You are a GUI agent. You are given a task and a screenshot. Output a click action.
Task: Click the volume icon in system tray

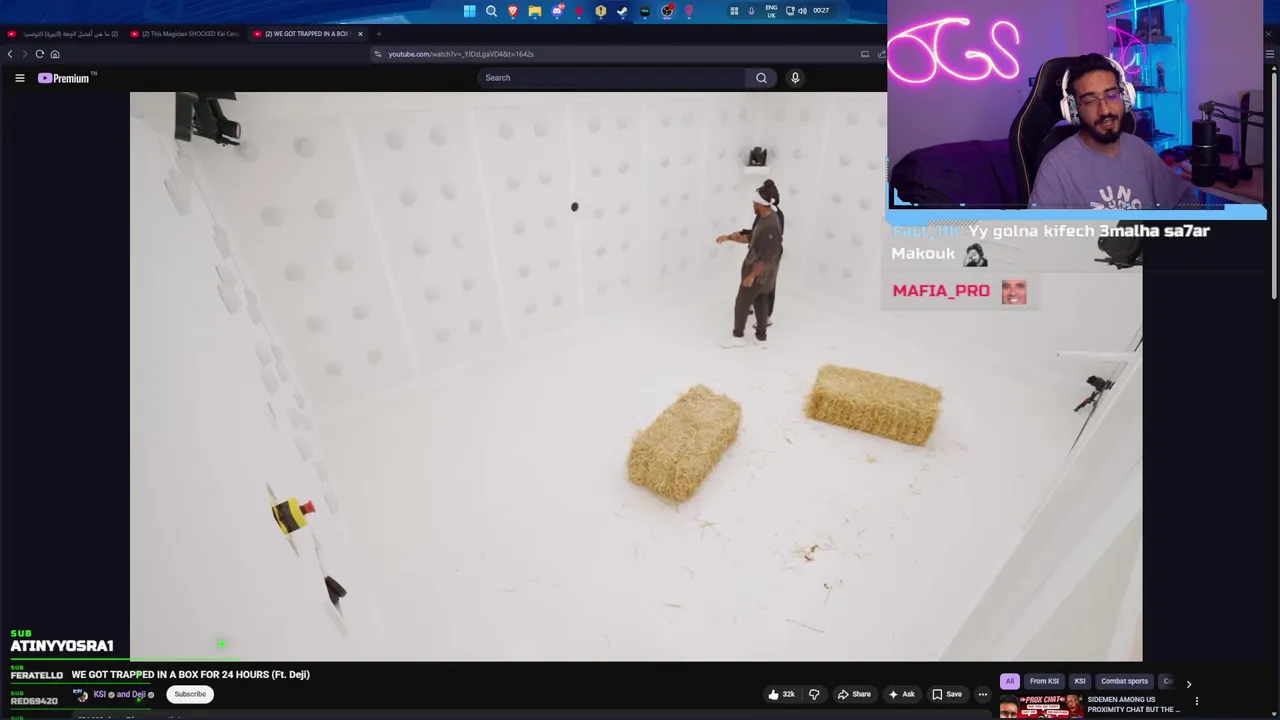click(x=802, y=11)
